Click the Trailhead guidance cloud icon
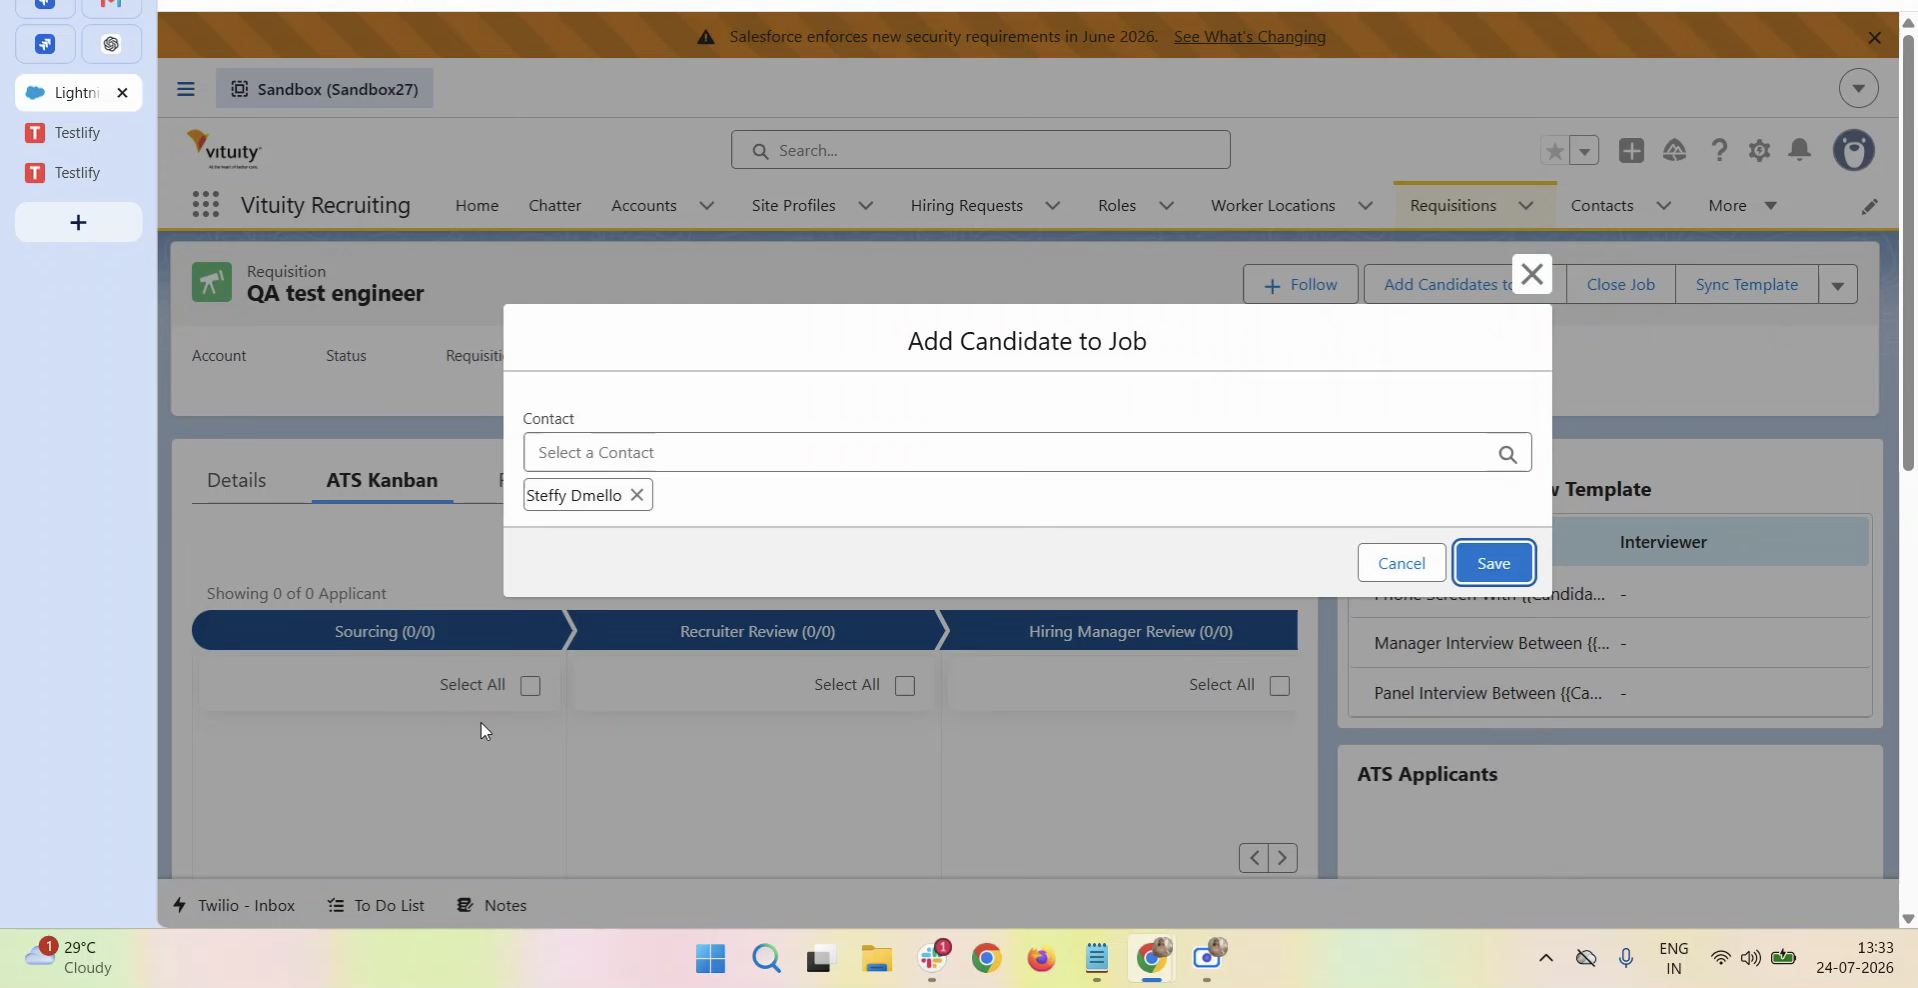The height and width of the screenshot is (988, 1918). pos(1674,150)
